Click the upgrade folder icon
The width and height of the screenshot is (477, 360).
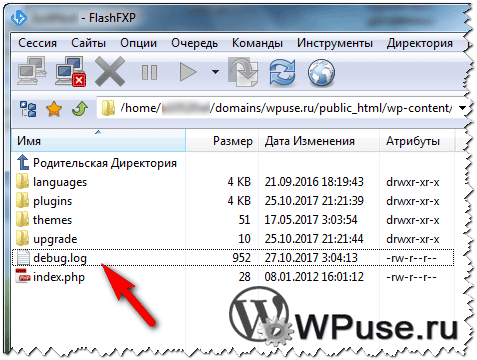click(22, 238)
